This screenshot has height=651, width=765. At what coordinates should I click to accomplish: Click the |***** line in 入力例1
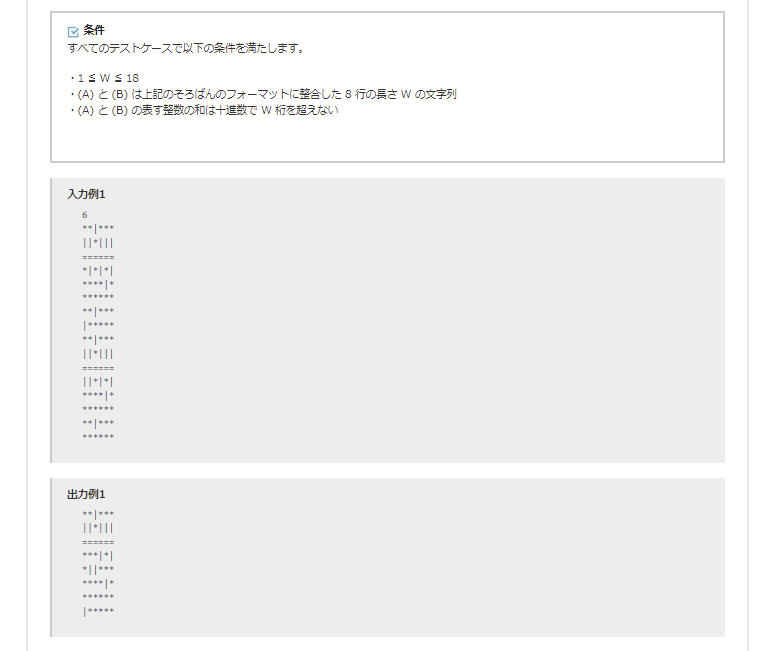98,326
